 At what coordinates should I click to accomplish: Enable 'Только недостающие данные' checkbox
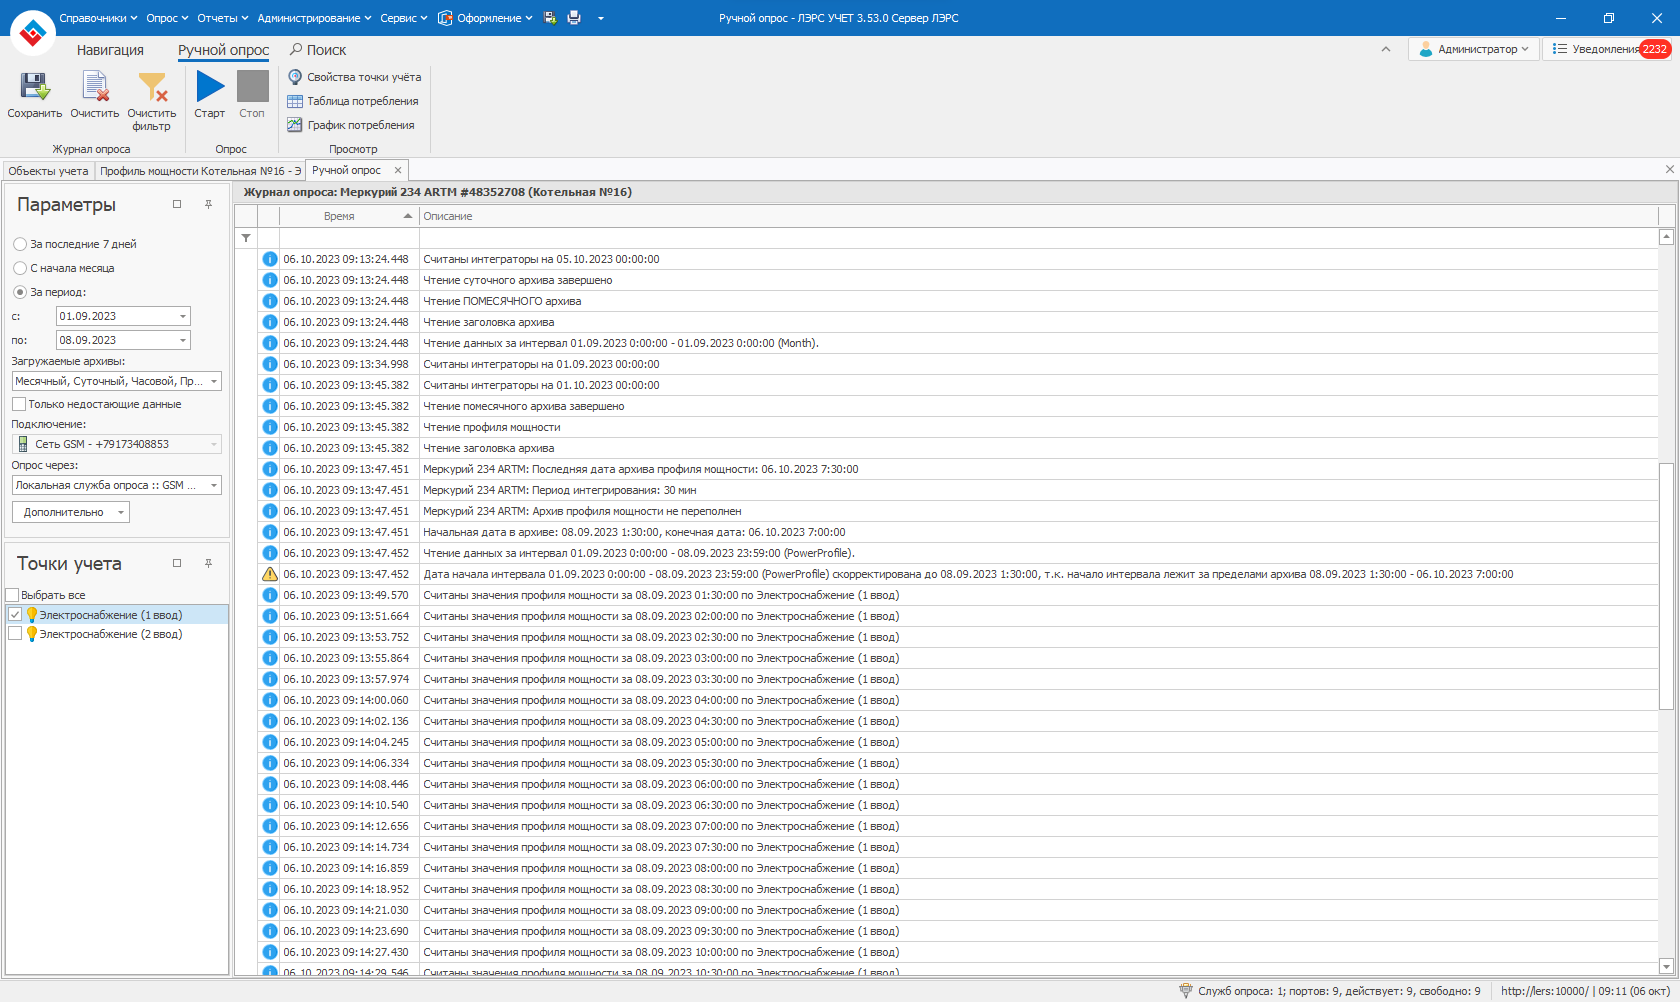click(19, 404)
